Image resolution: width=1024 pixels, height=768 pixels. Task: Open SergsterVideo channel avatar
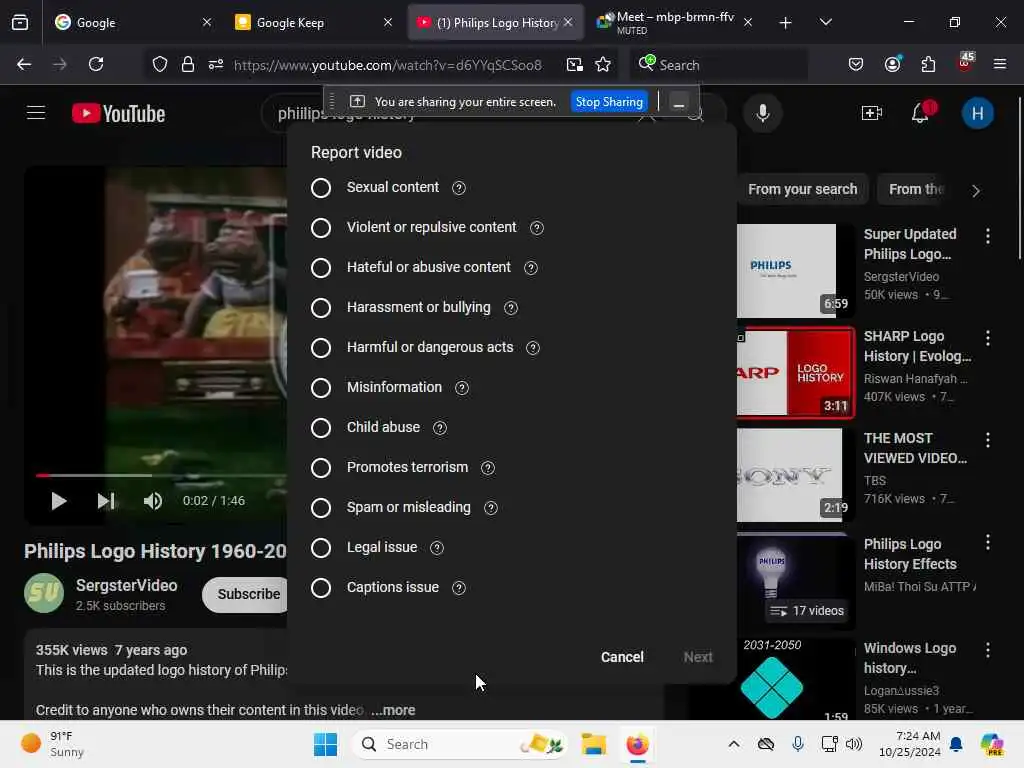click(44, 593)
